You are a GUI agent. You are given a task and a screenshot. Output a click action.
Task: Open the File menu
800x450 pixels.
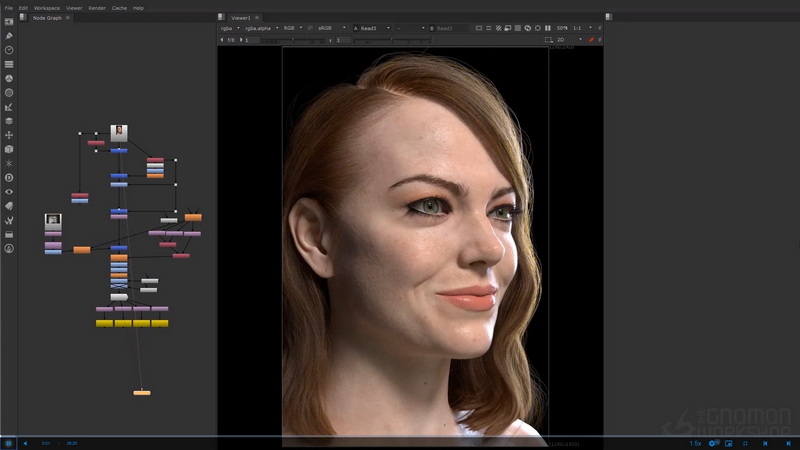pos(9,8)
